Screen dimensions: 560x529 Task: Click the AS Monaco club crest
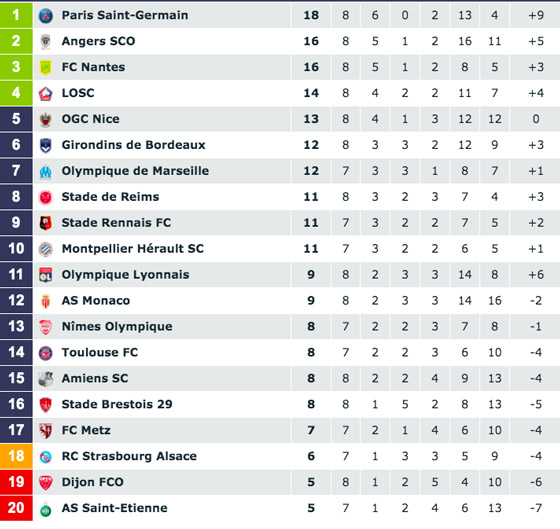click(x=45, y=301)
